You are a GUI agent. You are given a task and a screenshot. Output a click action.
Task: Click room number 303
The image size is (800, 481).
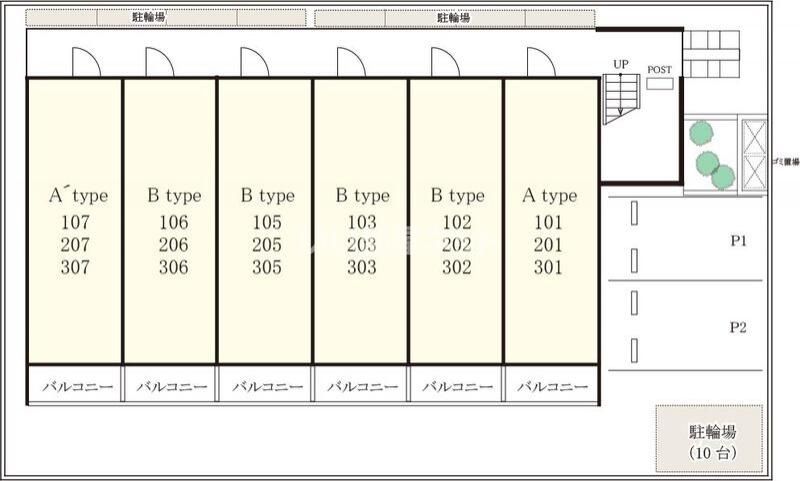[x=362, y=267]
